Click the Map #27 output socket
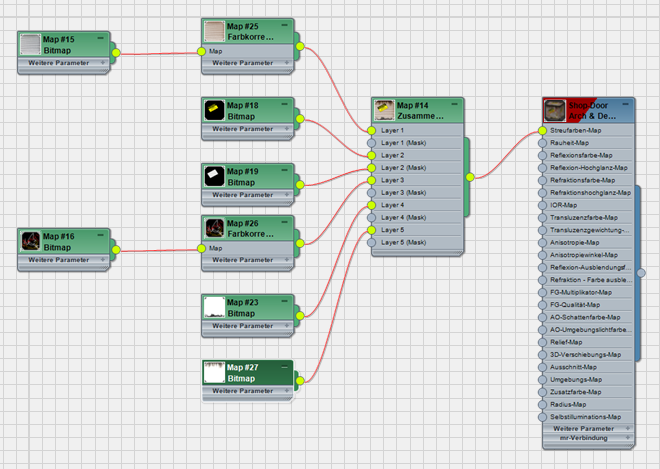Viewport: 660px width, 469px height. 300,381
